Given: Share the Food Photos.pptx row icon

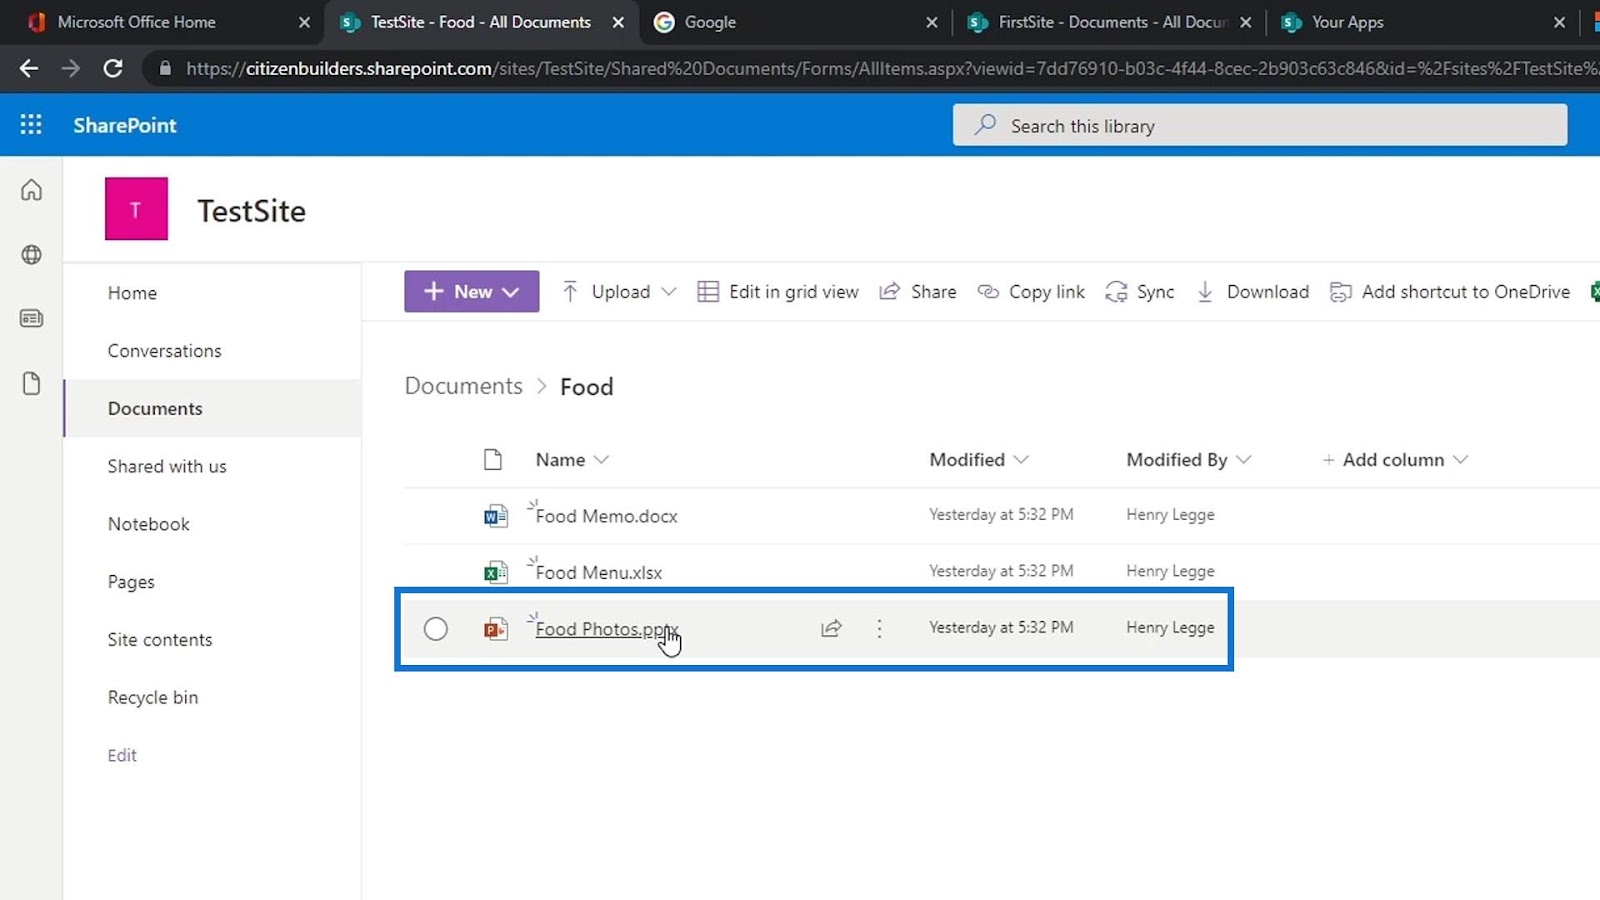Looking at the screenshot, I should tap(831, 628).
